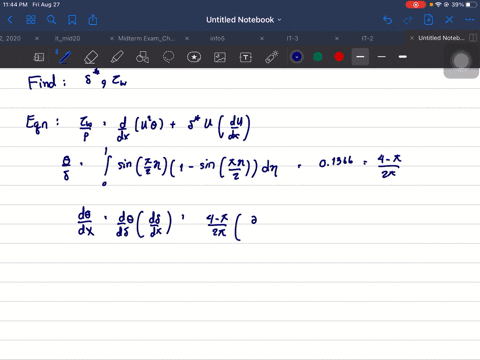The width and height of the screenshot is (480, 360).
Task: Select the third thick stroke width
Action: click(x=403, y=57)
